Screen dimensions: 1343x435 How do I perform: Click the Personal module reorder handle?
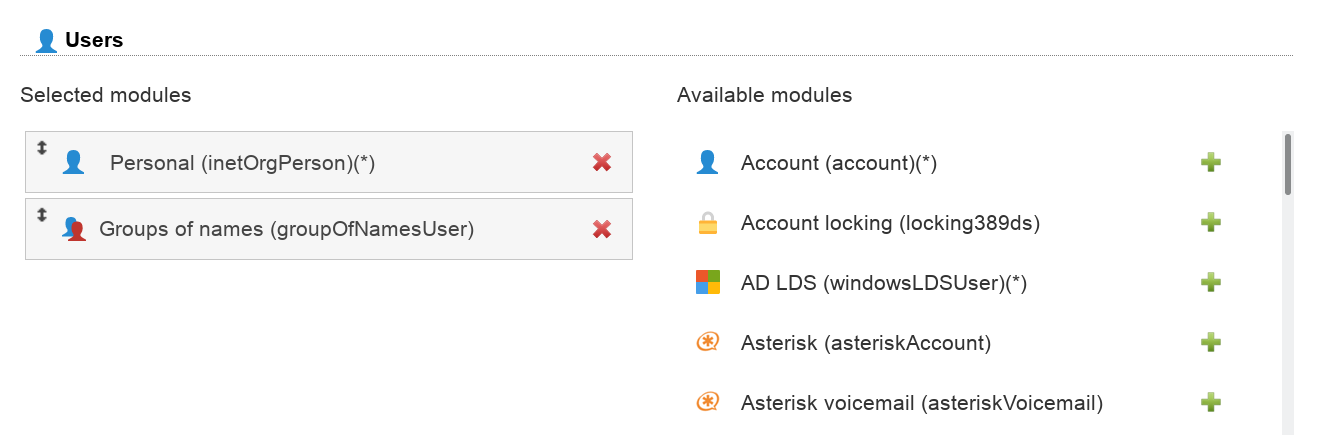(41, 148)
